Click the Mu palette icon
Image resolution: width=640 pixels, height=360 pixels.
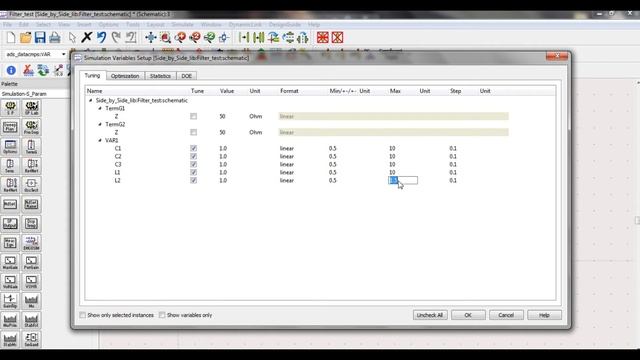coord(31,301)
